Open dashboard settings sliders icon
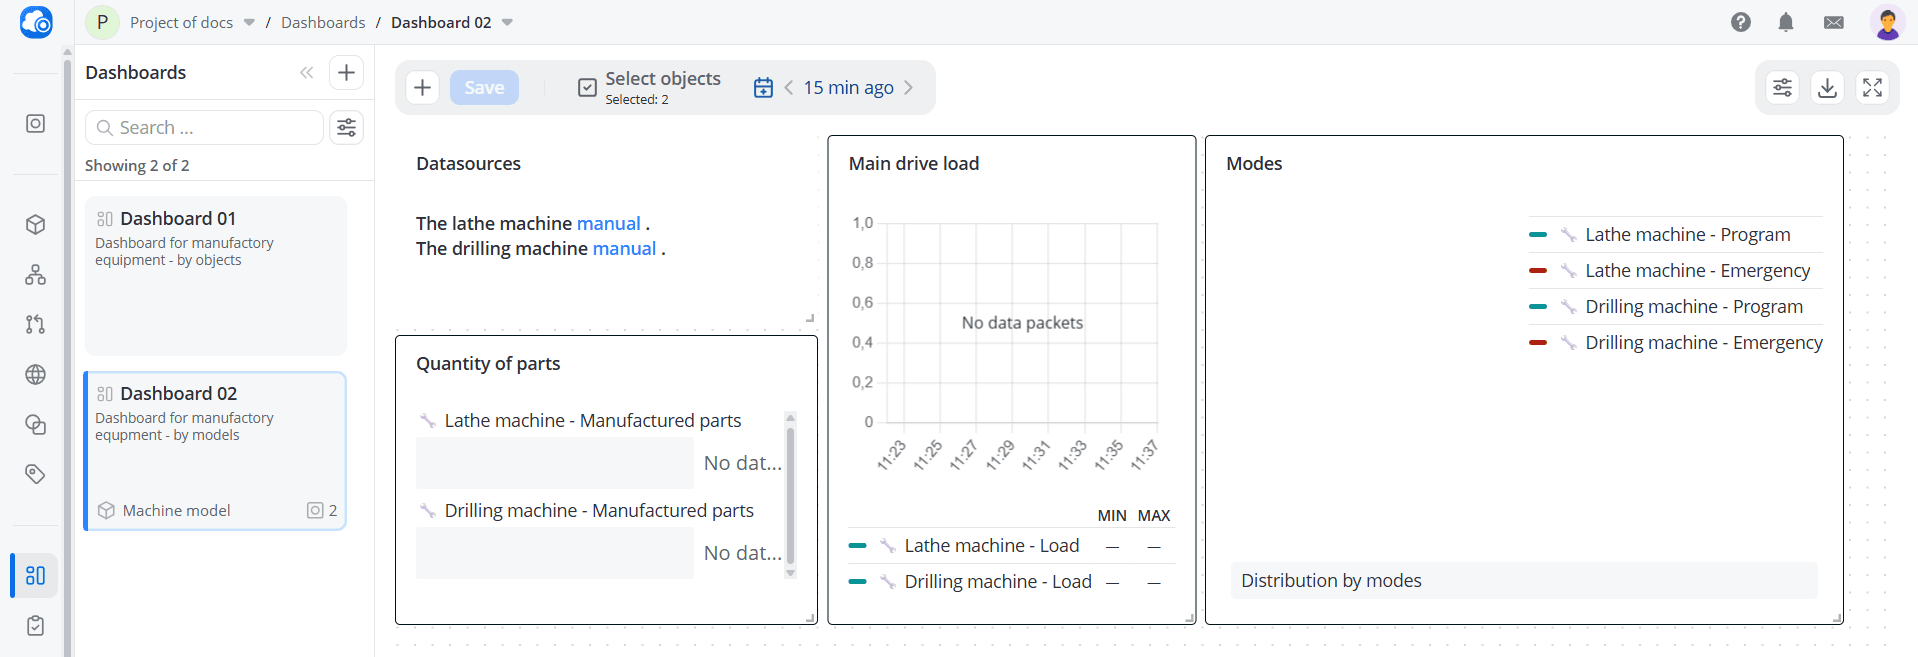Screen dimensions: 1918x657 [1782, 87]
